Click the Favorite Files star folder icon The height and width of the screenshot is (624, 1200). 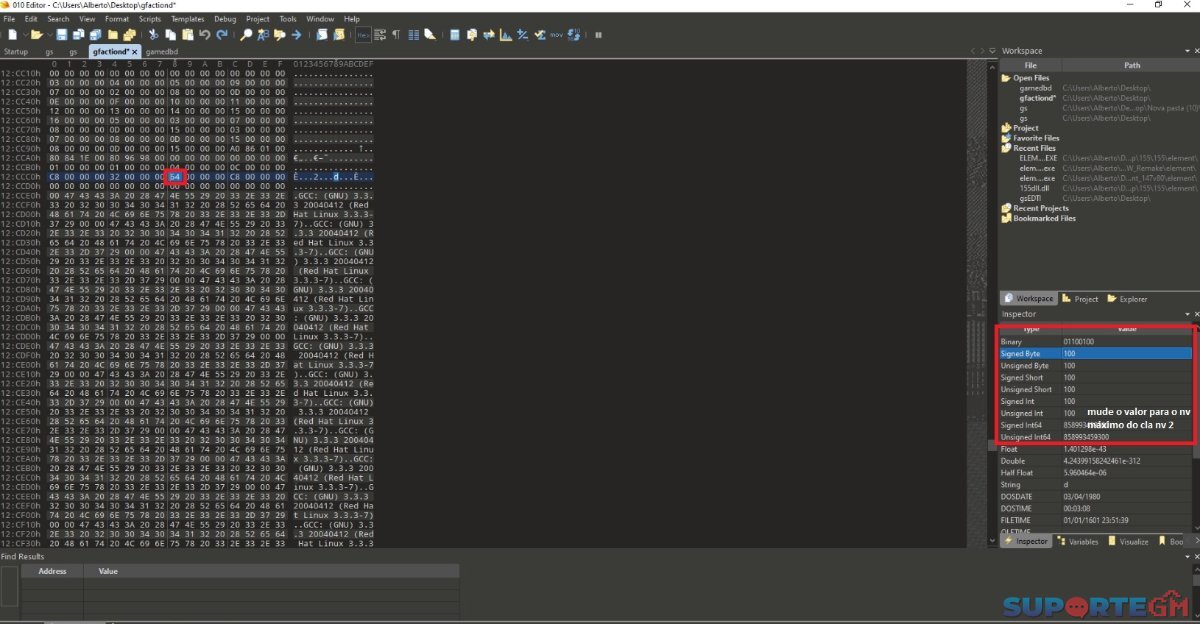pyautogui.click(x=1006, y=138)
